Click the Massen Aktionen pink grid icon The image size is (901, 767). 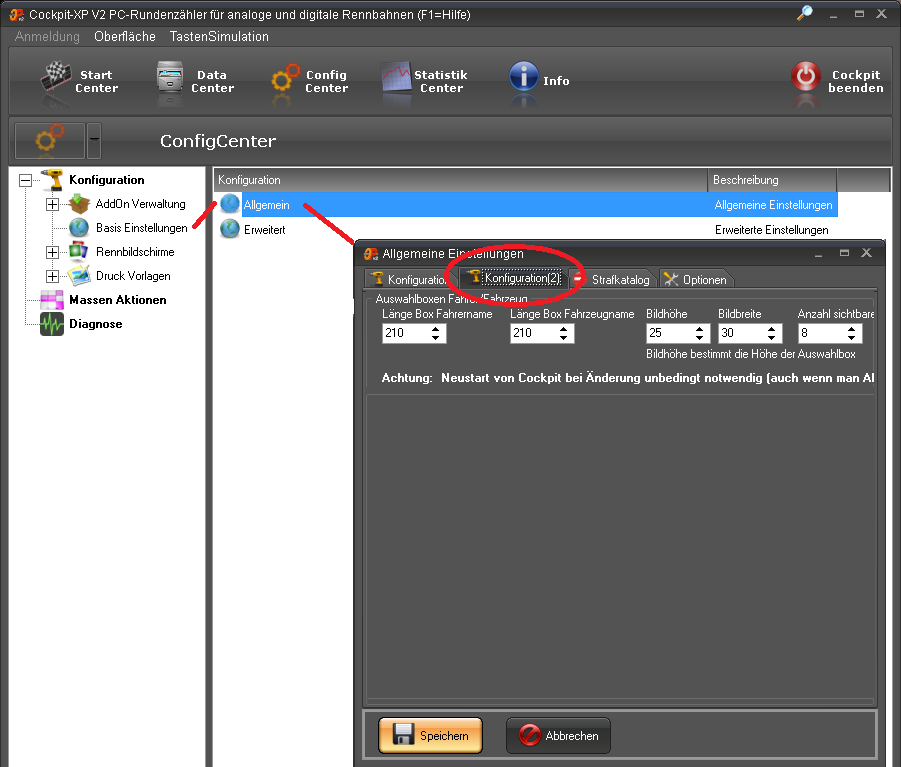[x=52, y=300]
